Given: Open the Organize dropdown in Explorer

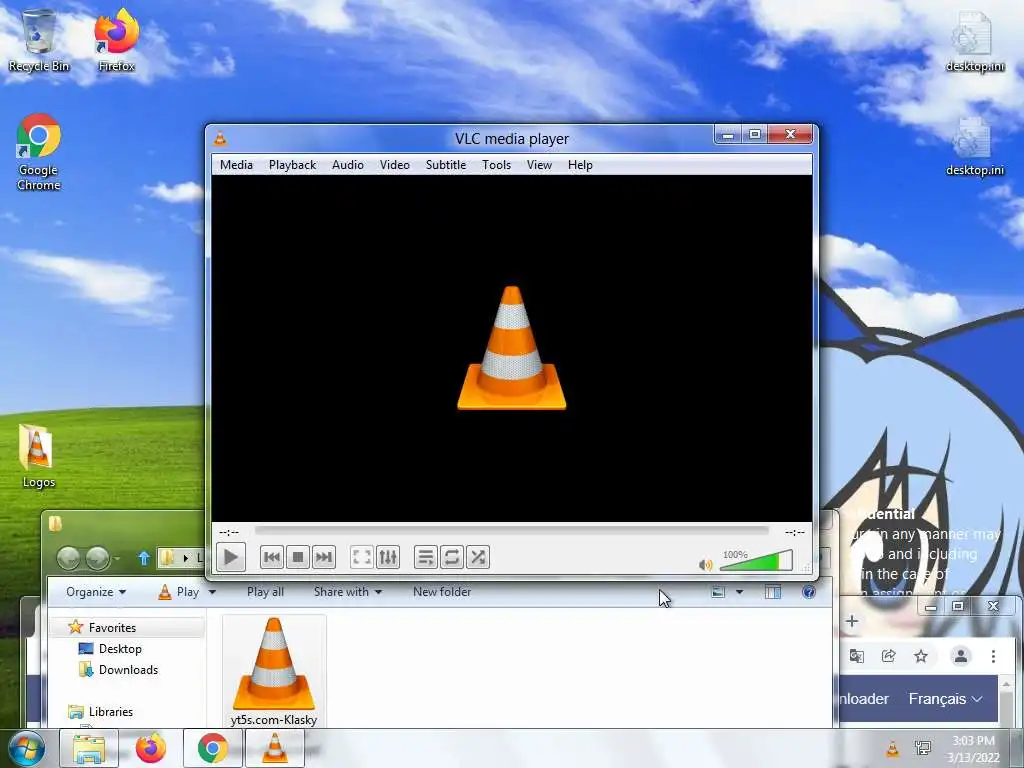Looking at the screenshot, I should [x=96, y=592].
